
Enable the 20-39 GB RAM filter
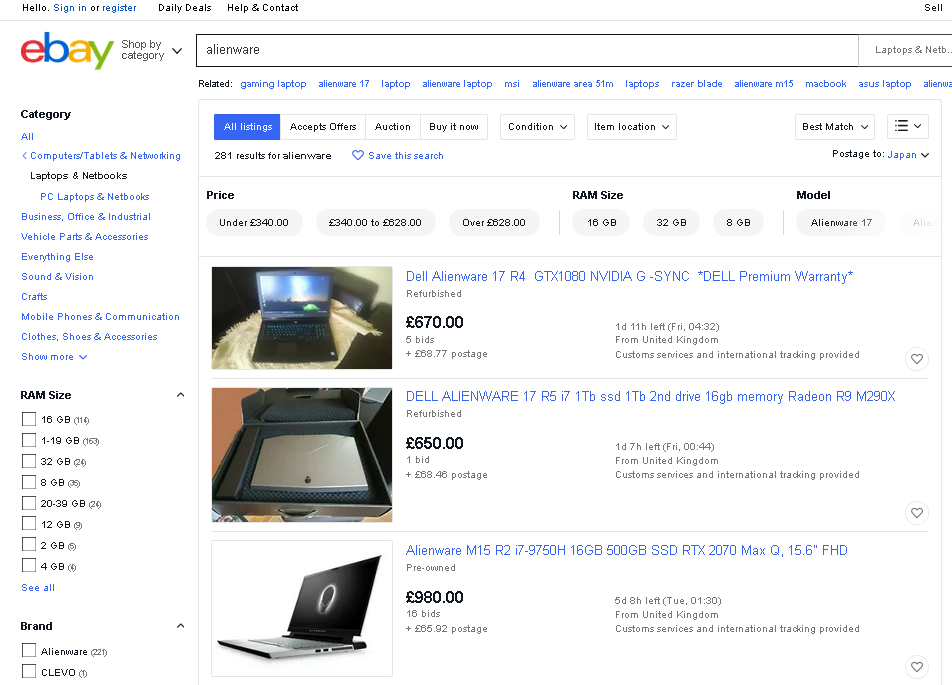pos(29,503)
